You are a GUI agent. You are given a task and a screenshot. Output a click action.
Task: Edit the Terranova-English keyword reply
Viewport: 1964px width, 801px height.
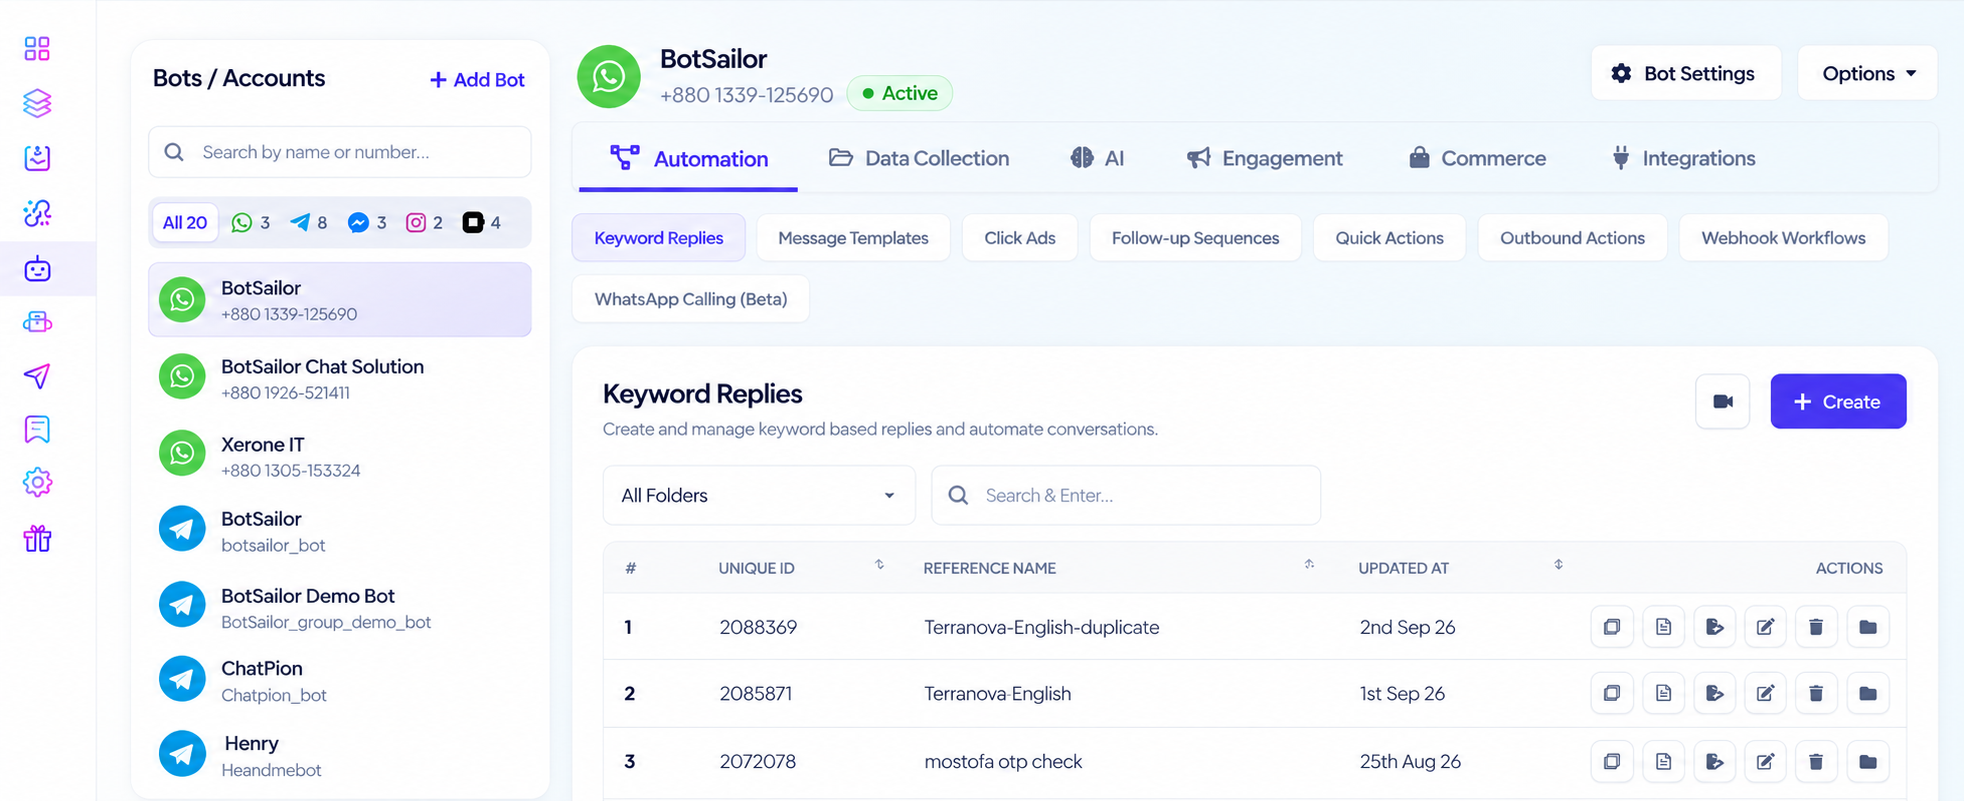(1765, 693)
